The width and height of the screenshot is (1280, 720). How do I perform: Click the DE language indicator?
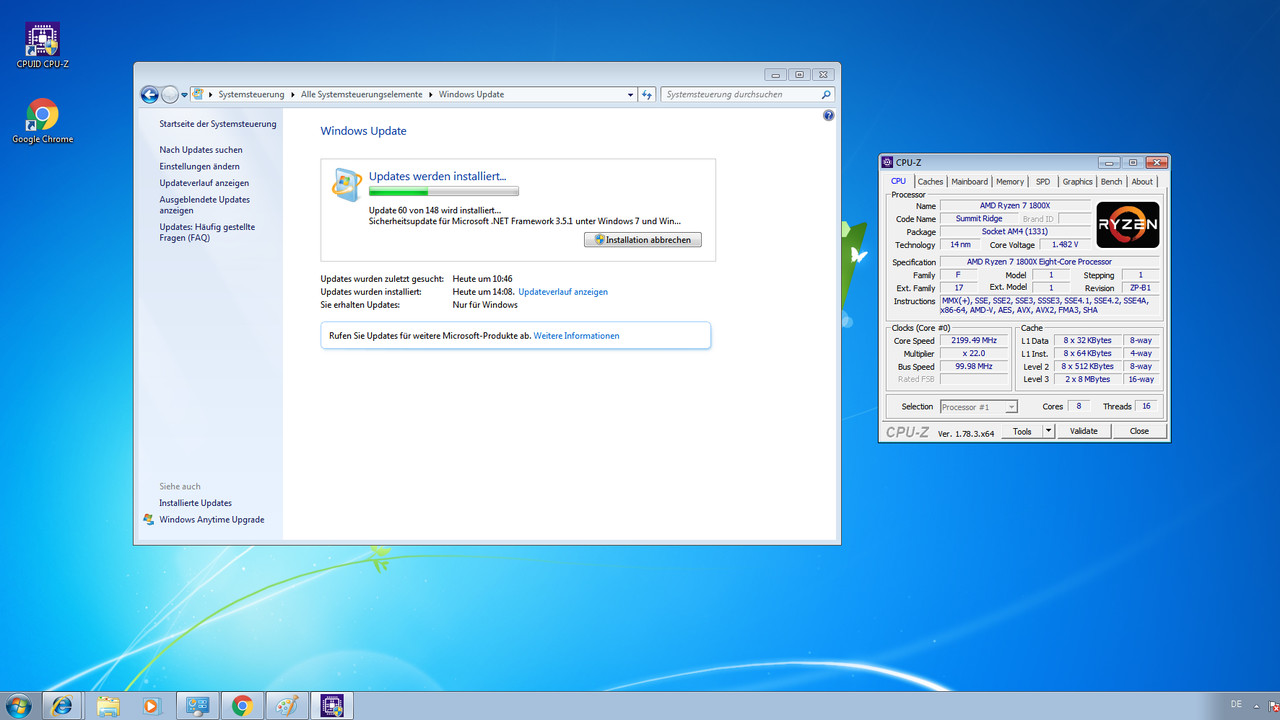point(1236,704)
